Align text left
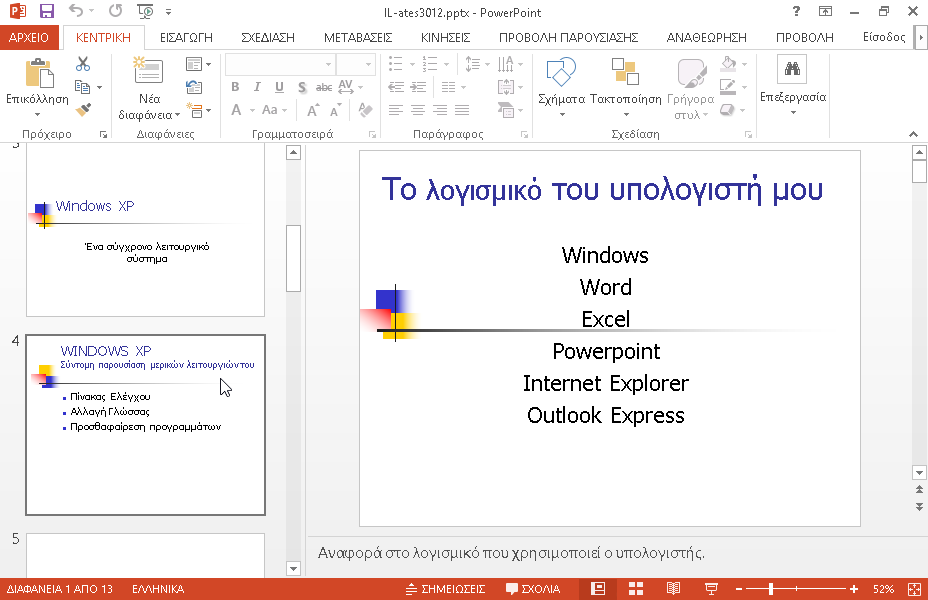 396,110
